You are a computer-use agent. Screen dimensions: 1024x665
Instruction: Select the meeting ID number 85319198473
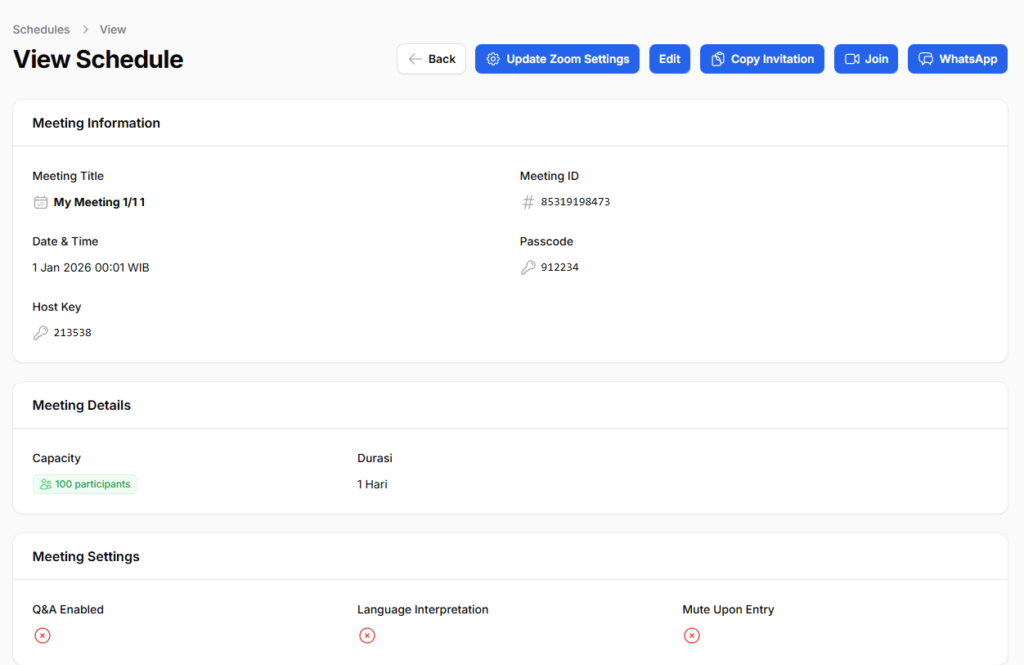[575, 202]
